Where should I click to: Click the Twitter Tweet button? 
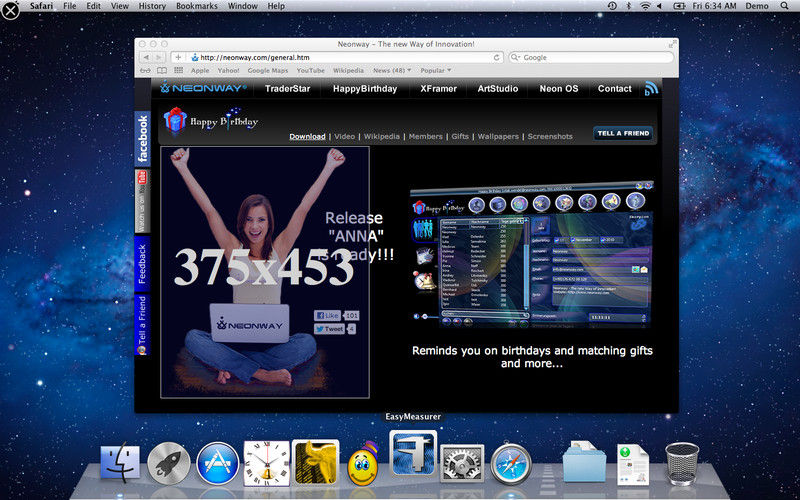(329, 329)
